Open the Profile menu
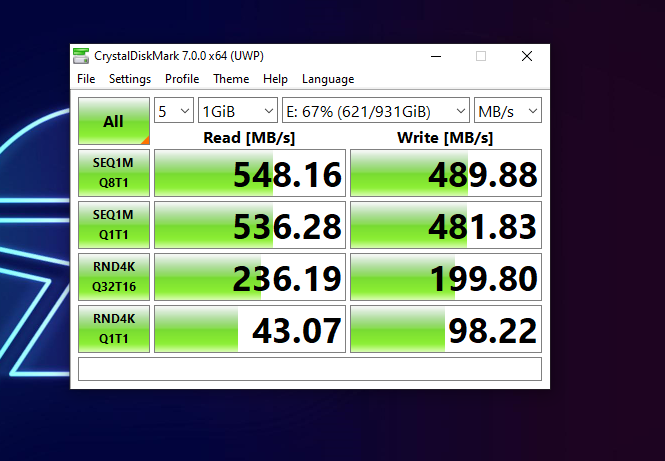This screenshot has height=461, width=665. 182,79
